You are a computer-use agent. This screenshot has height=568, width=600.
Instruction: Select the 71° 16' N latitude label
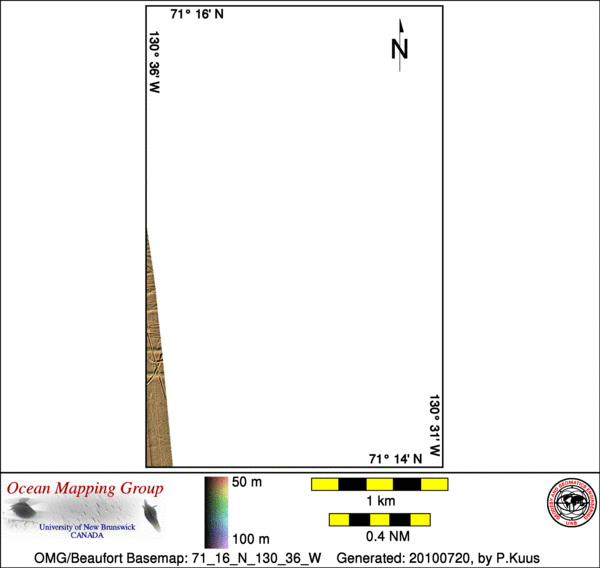pos(194,13)
